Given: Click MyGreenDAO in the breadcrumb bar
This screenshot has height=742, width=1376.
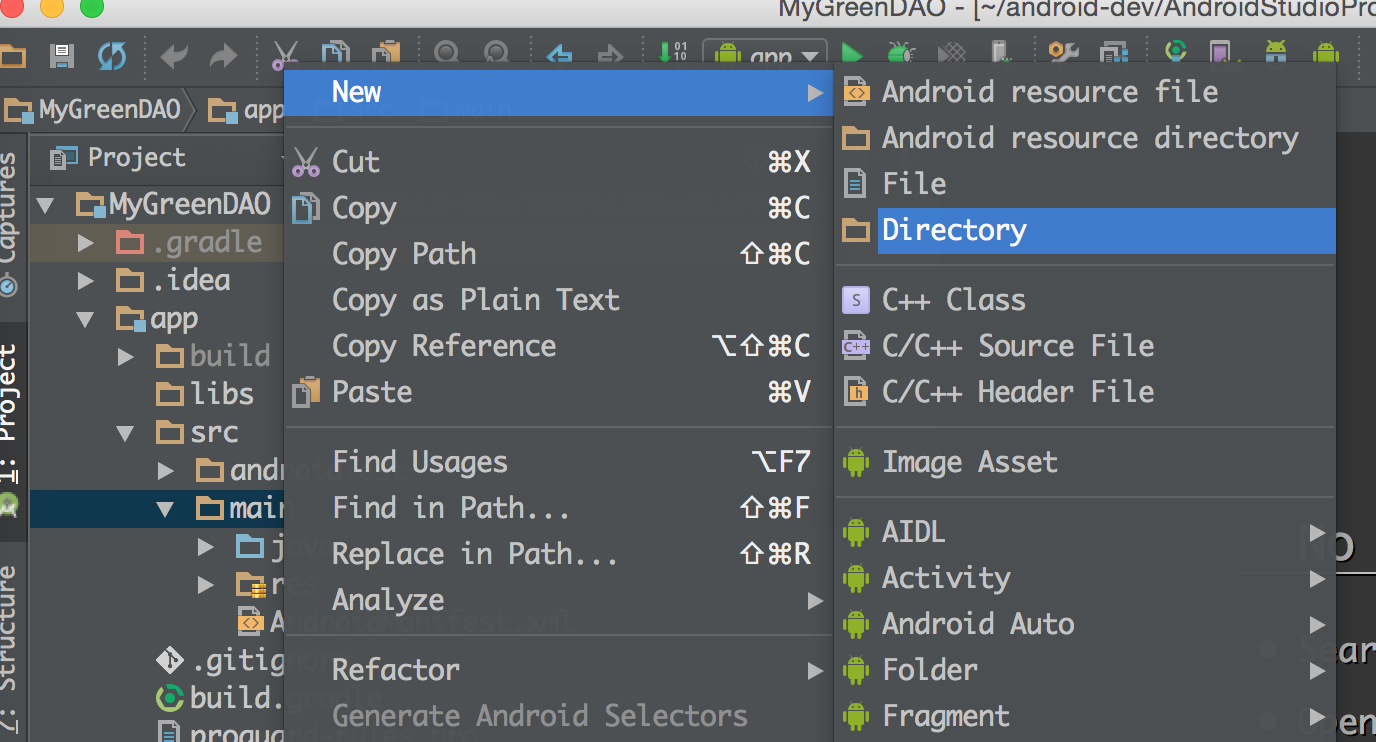Looking at the screenshot, I should coord(109,111).
